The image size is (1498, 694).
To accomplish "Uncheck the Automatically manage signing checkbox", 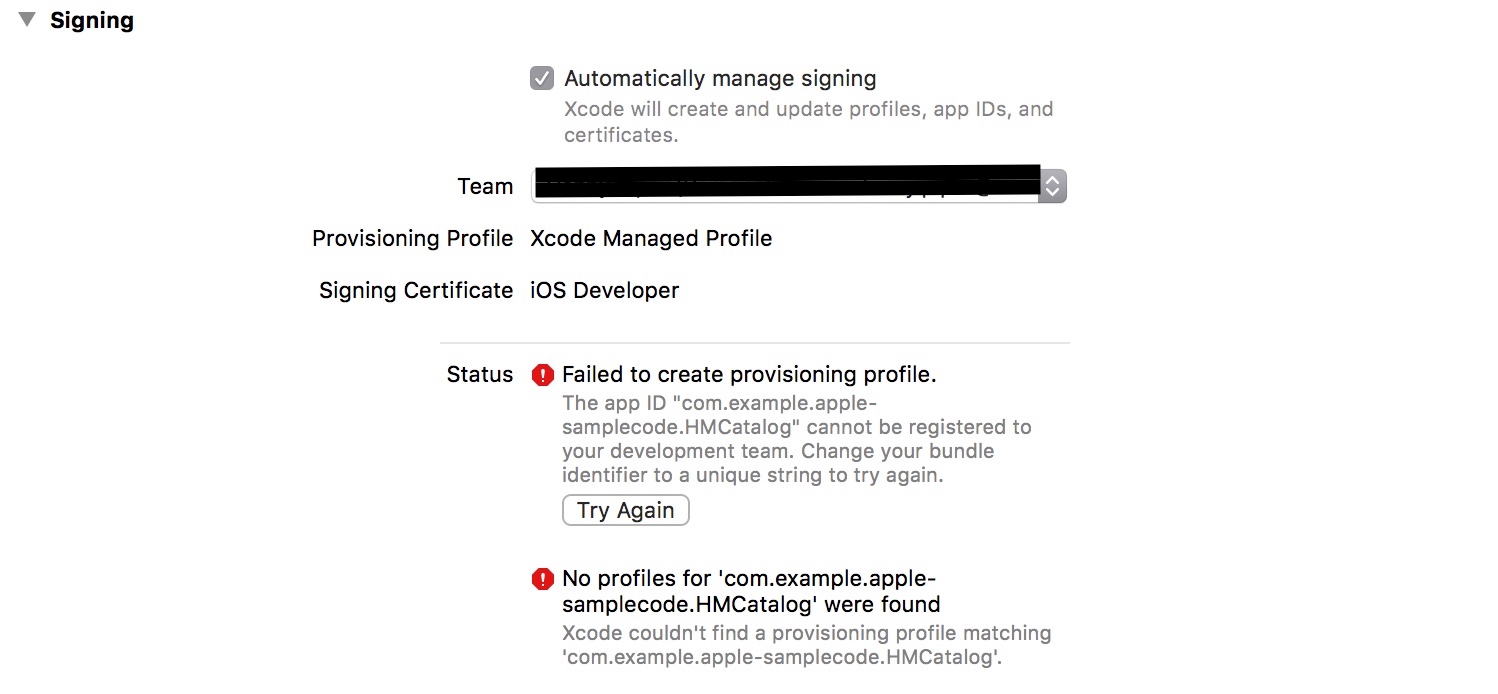I will (542, 78).
